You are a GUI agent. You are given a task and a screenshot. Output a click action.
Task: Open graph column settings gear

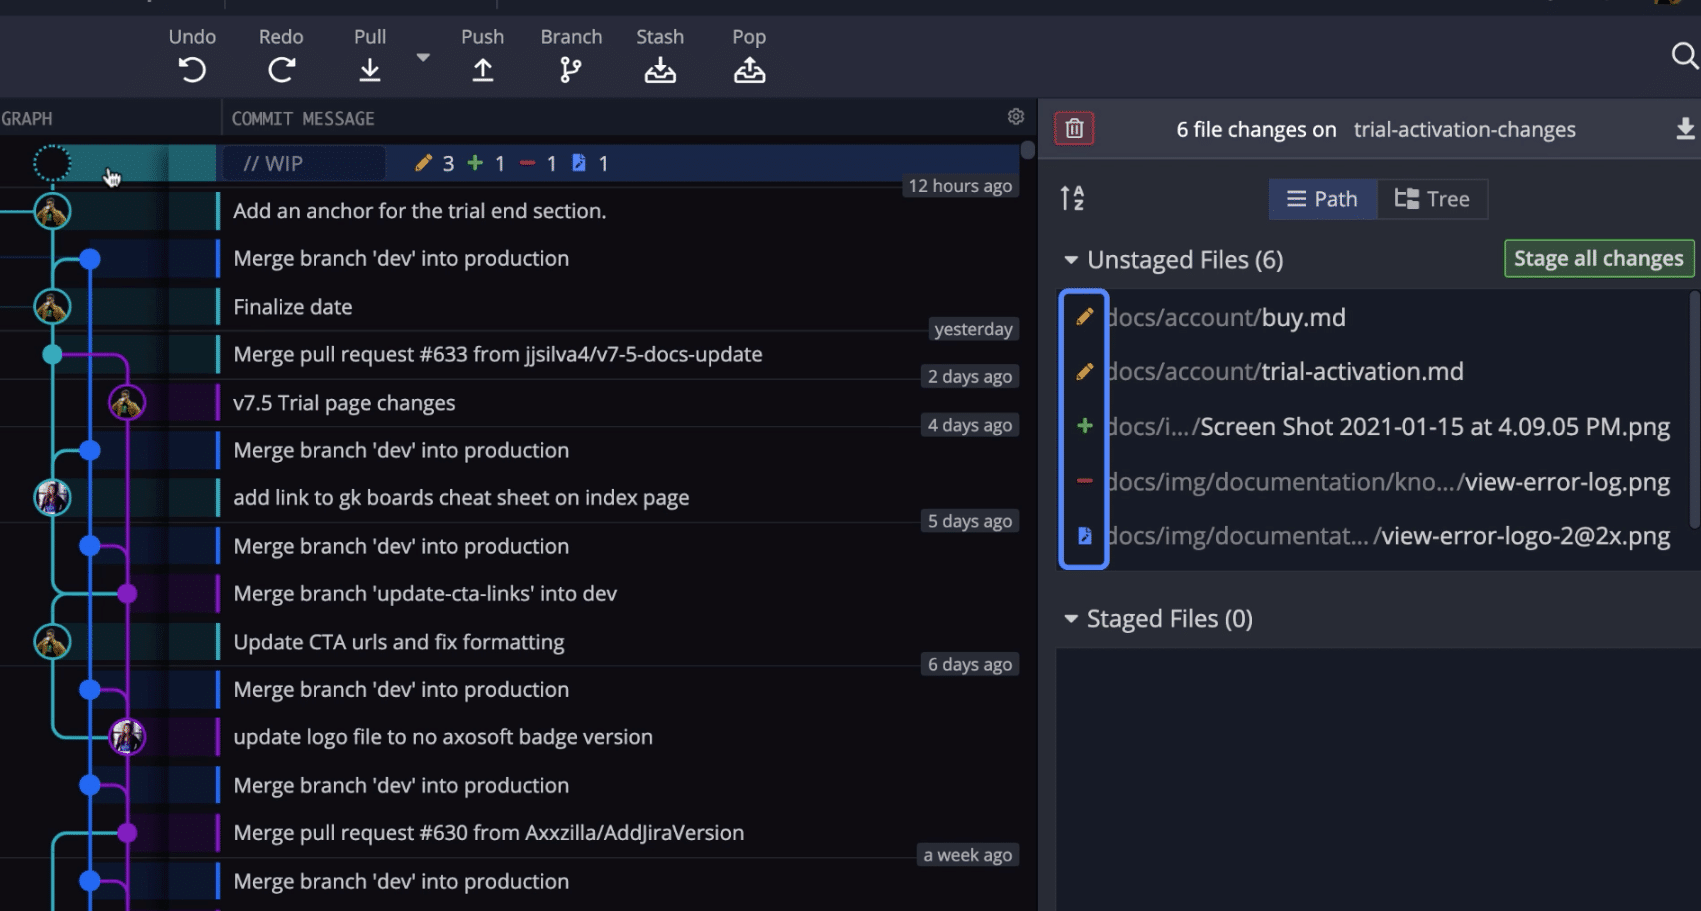1016,117
